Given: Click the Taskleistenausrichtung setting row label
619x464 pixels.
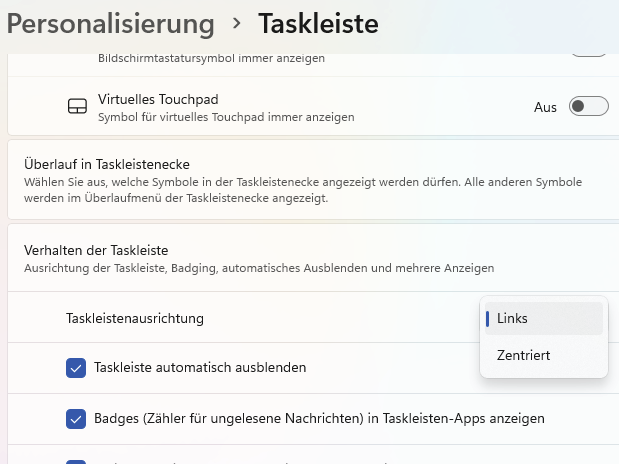Looking at the screenshot, I should (x=135, y=318).
